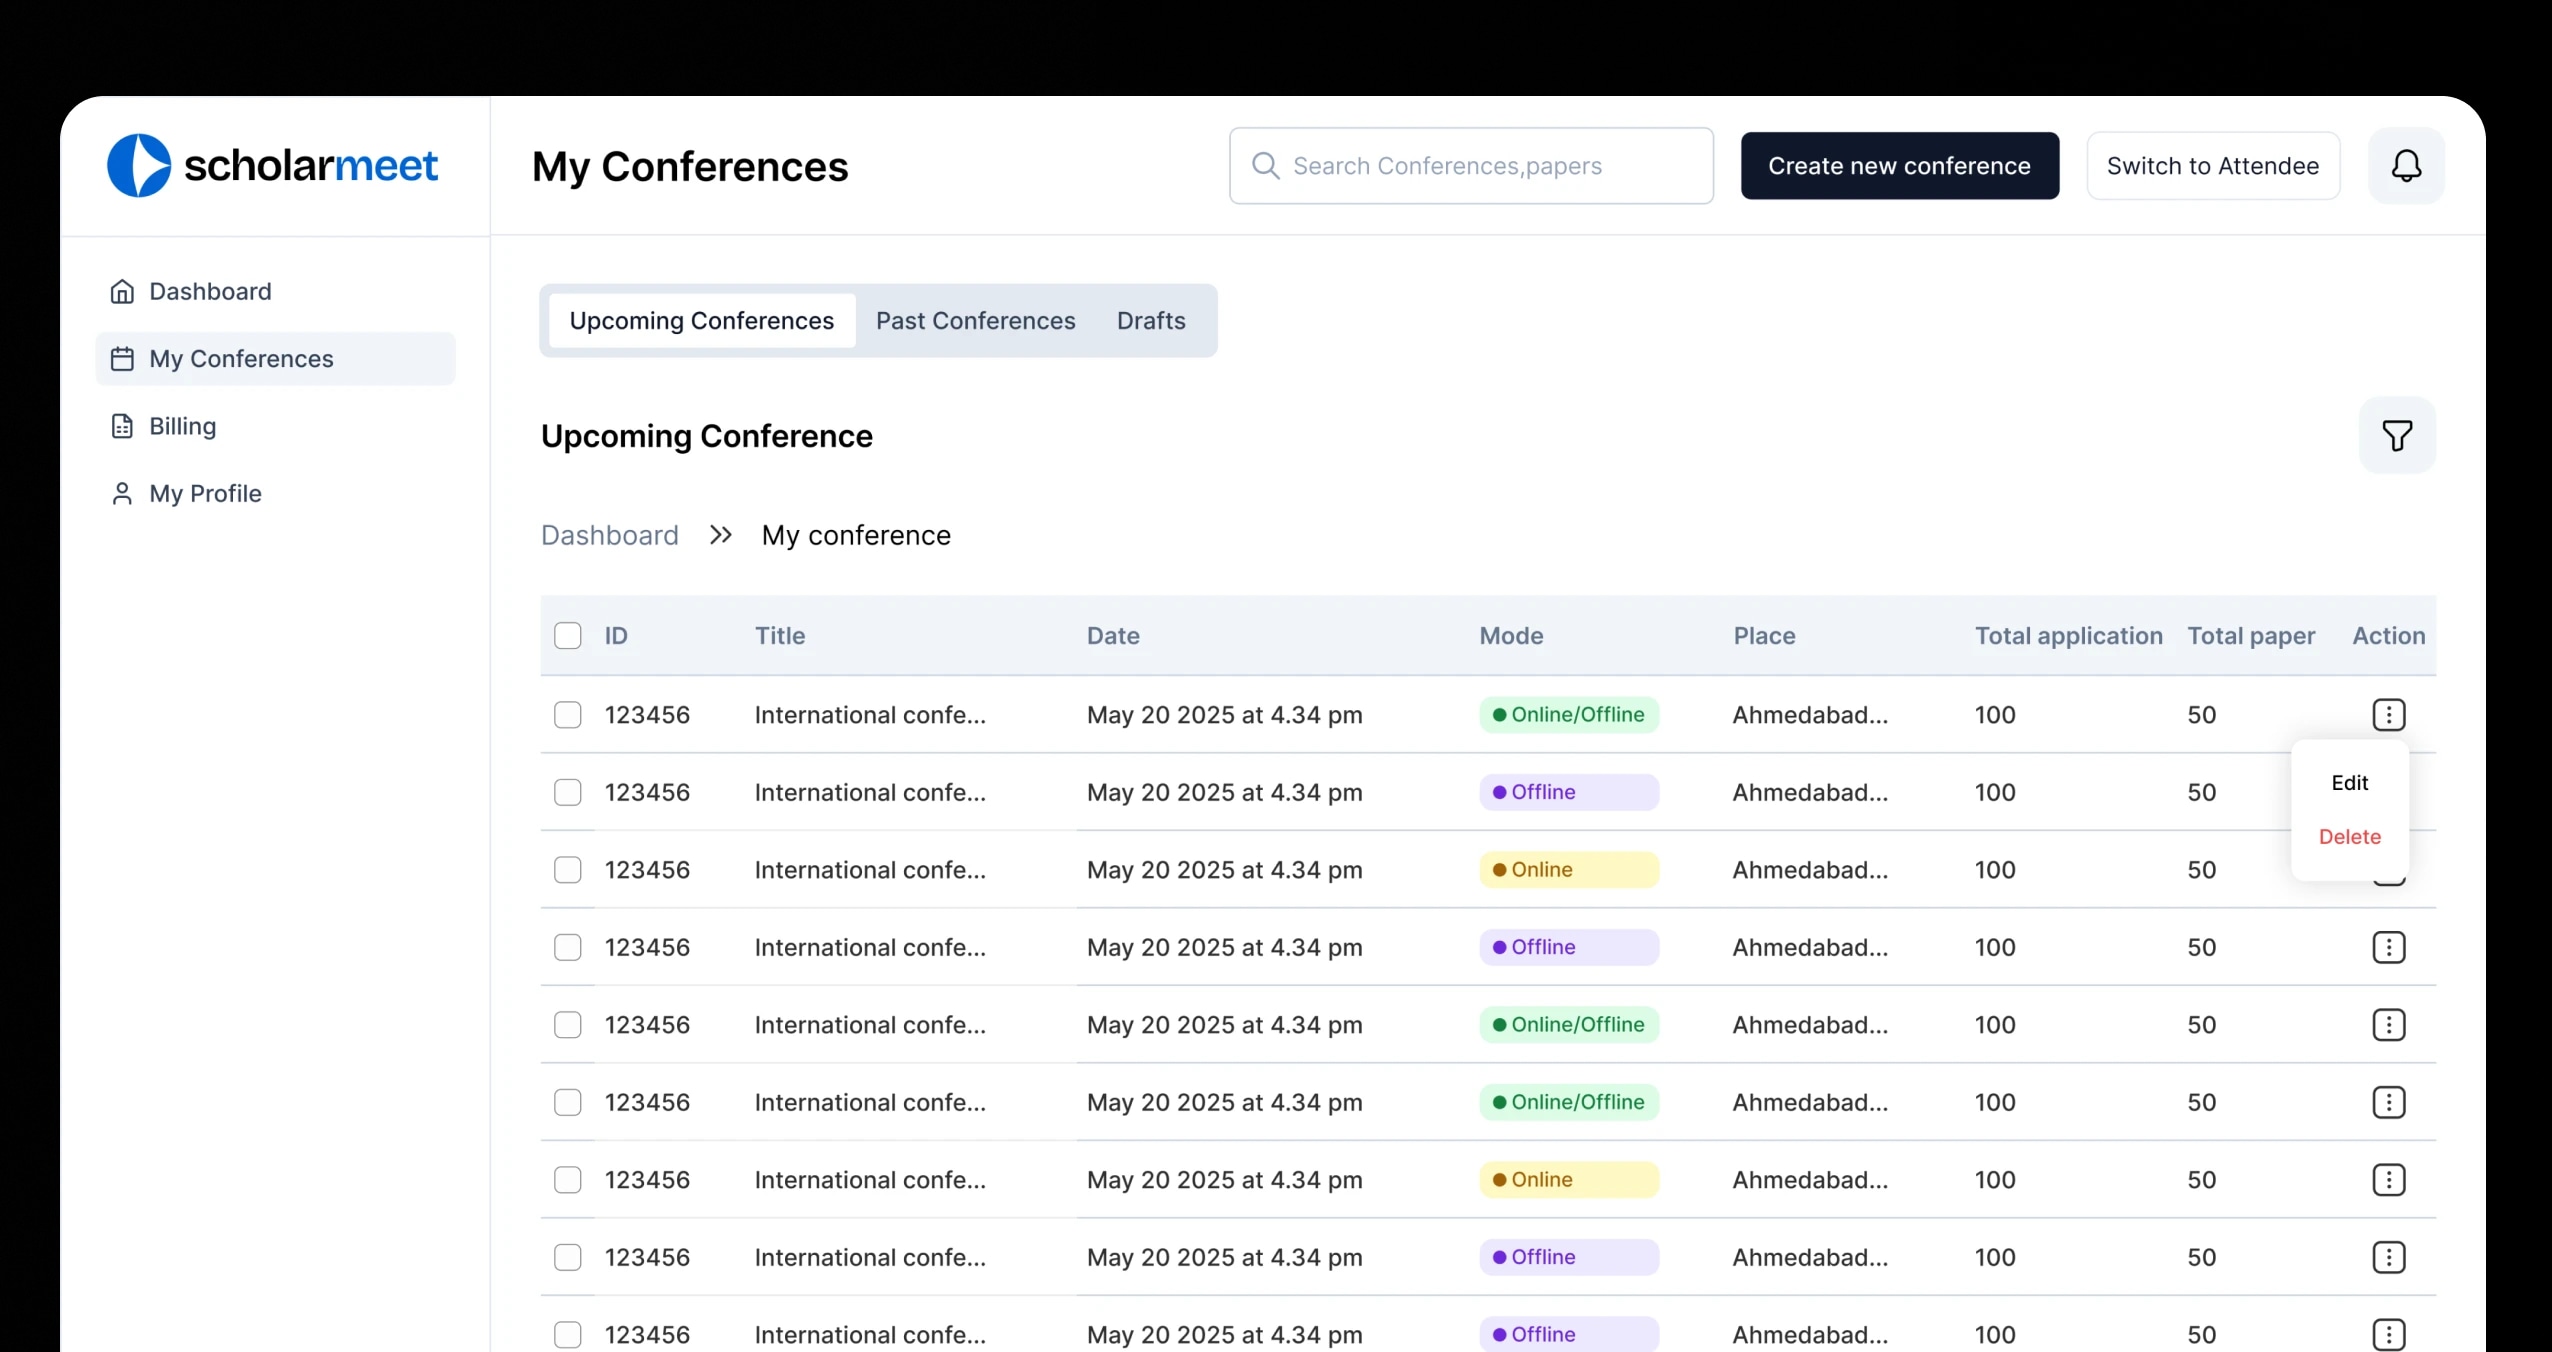Follow the Dashboard breadcrumb link
Viewport: 2552px width, 1352px height.
(x=610, y=535)
